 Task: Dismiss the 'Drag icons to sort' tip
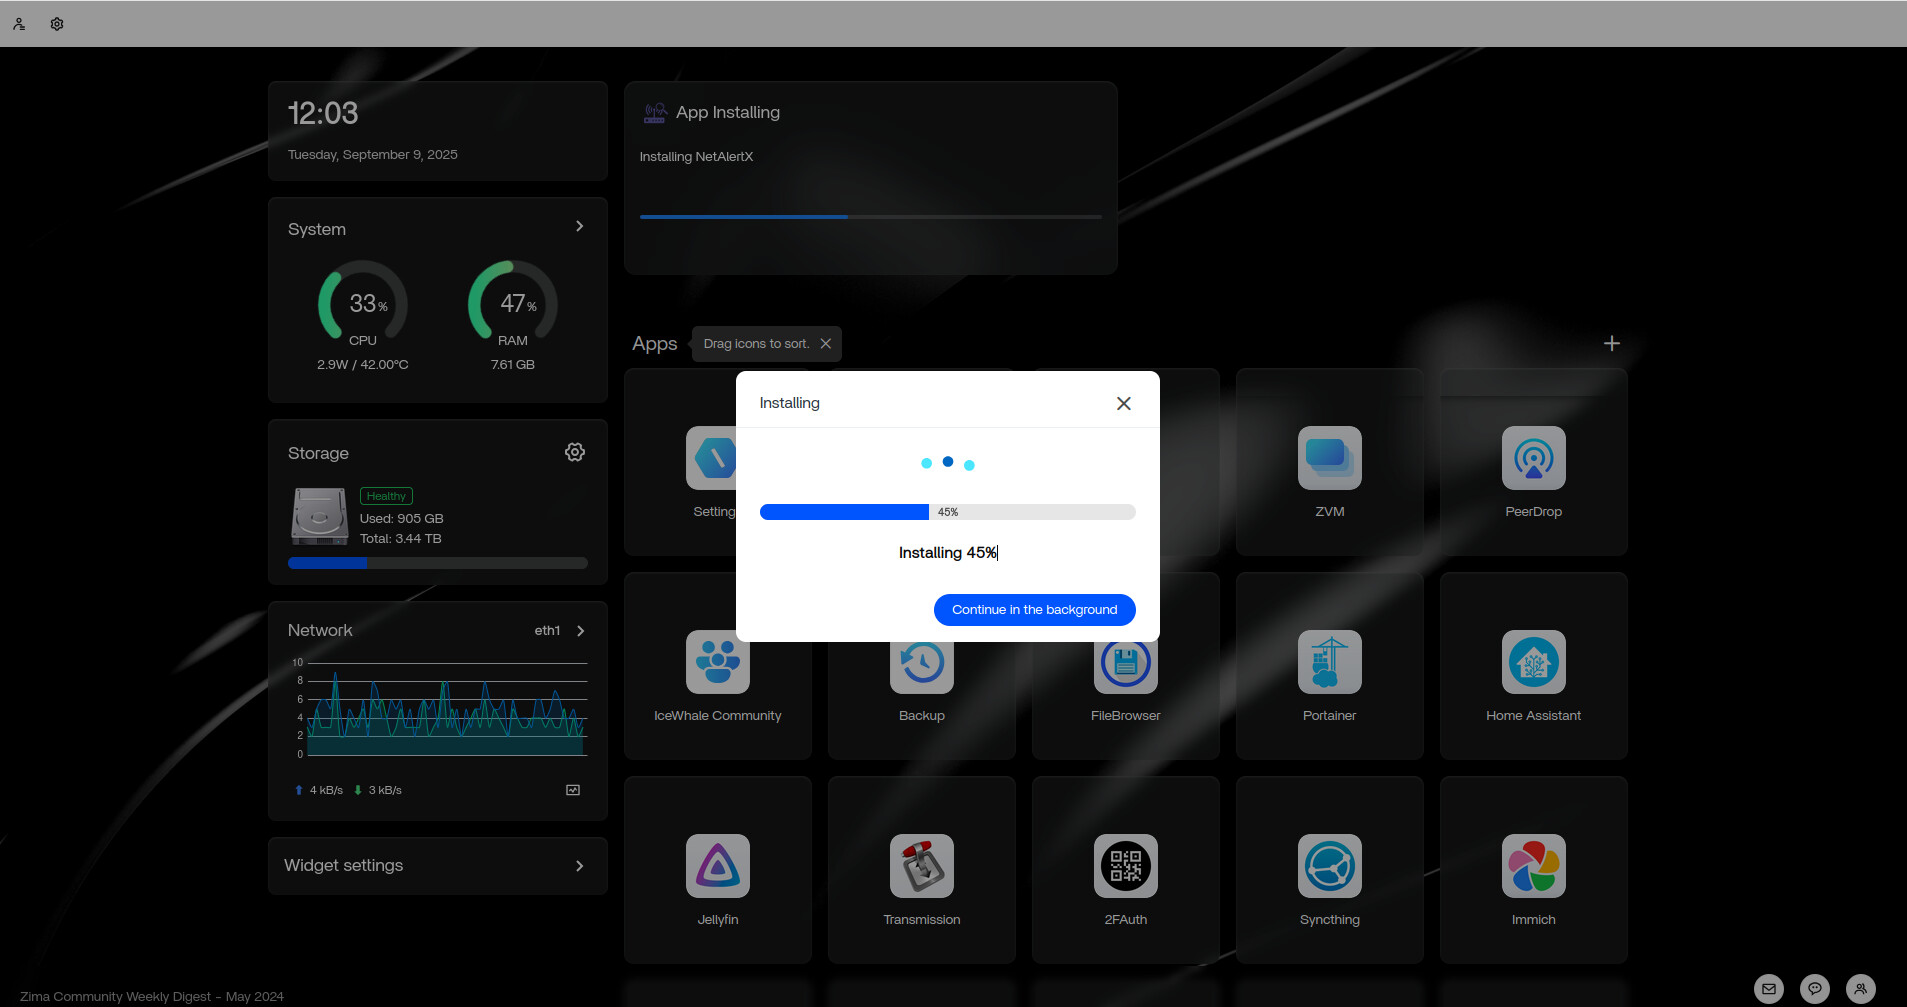[x=825, y=344]
